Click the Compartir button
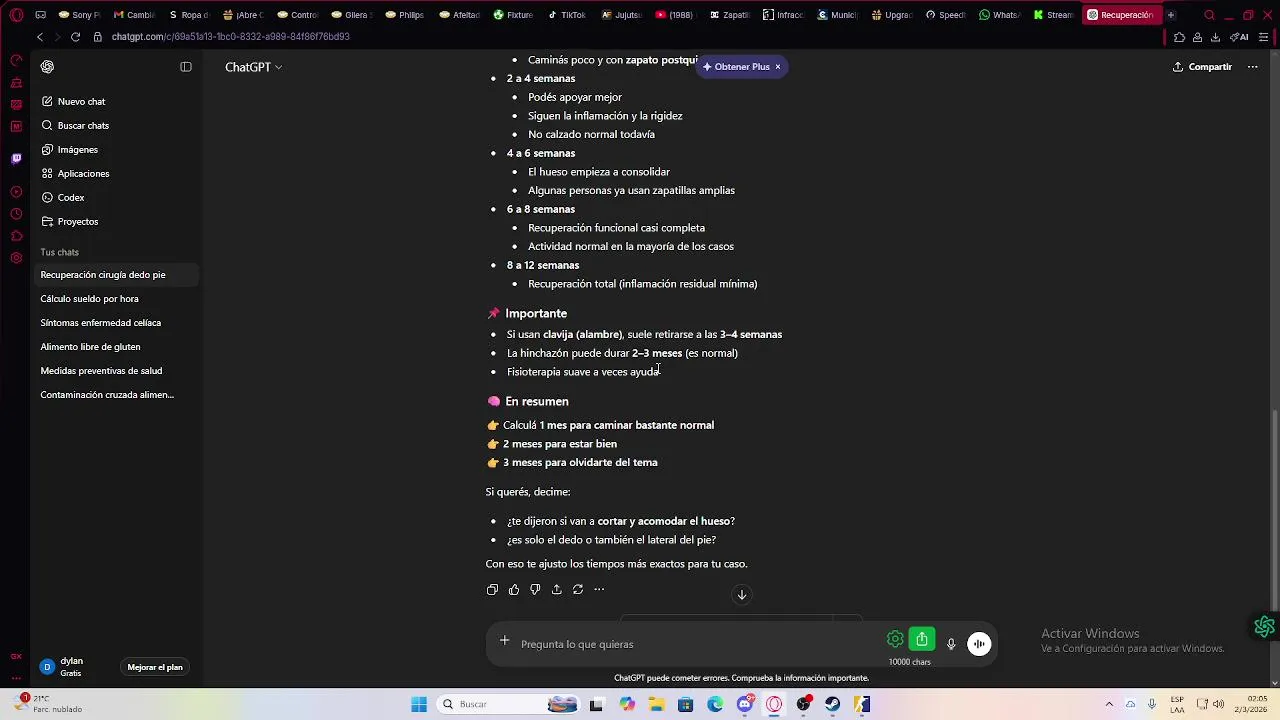Screen dimensions: 1280x720 1202,67
